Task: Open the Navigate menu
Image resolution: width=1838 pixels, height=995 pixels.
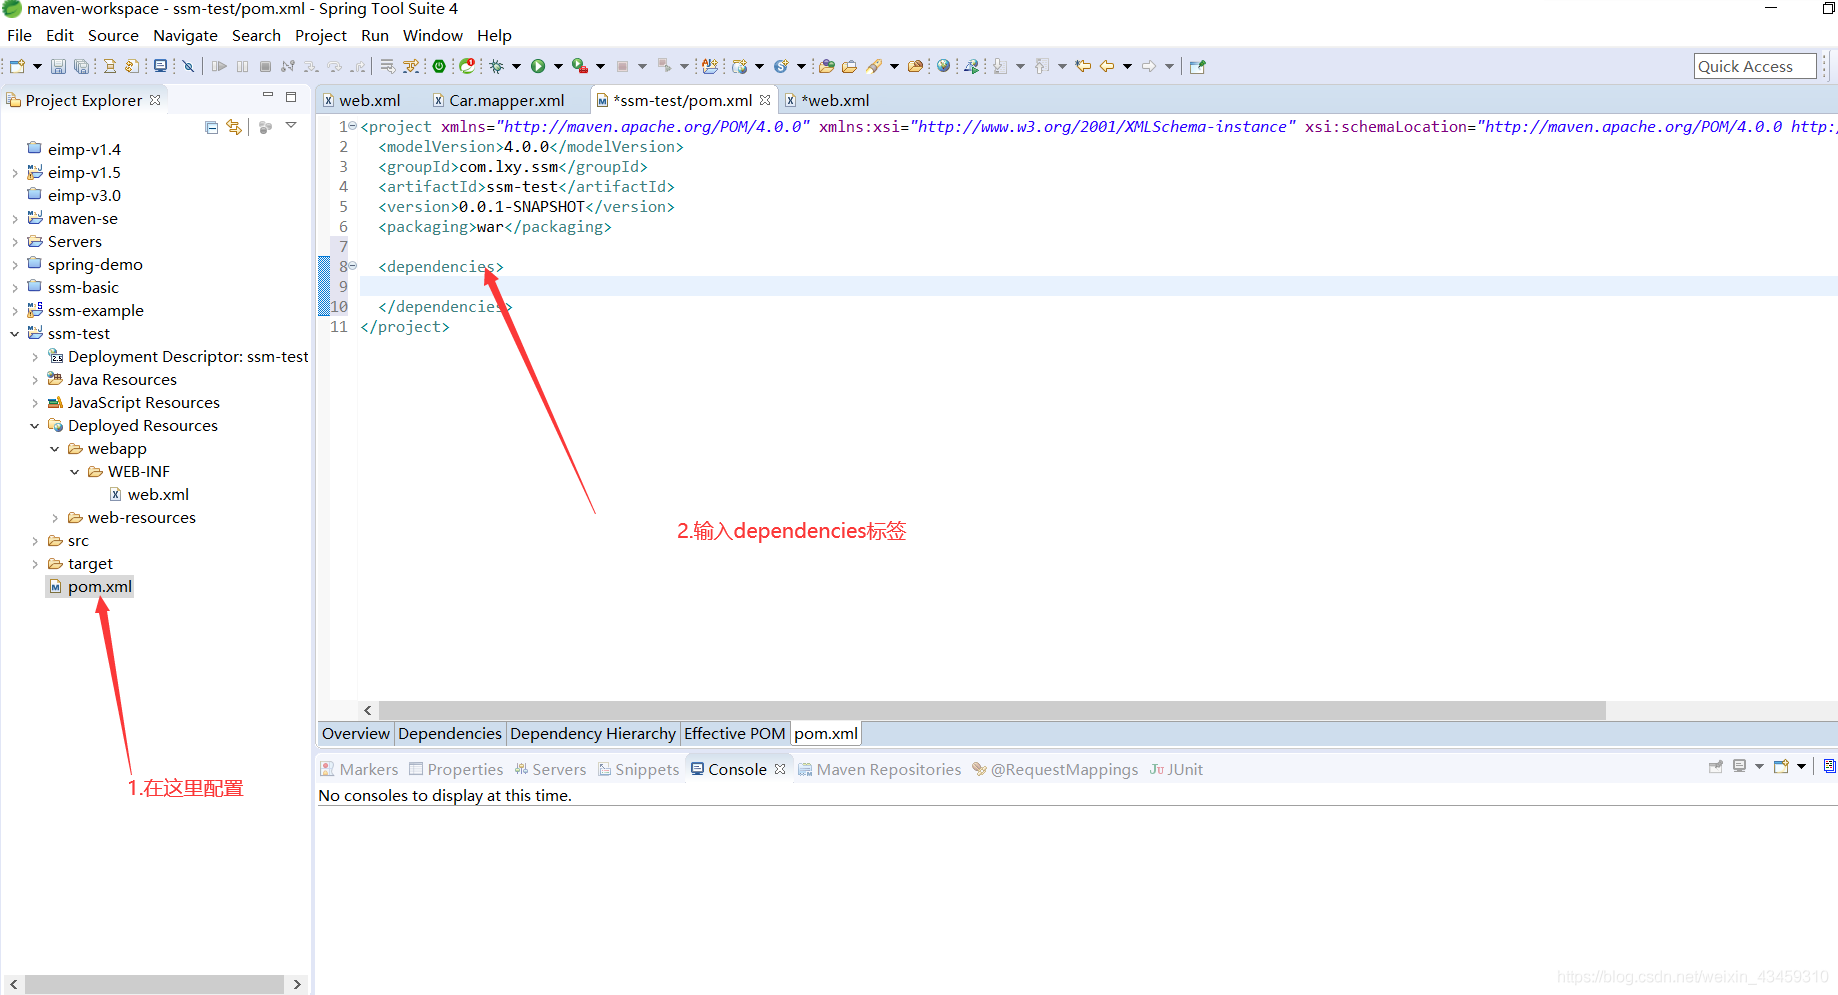Action: (185, 35)
